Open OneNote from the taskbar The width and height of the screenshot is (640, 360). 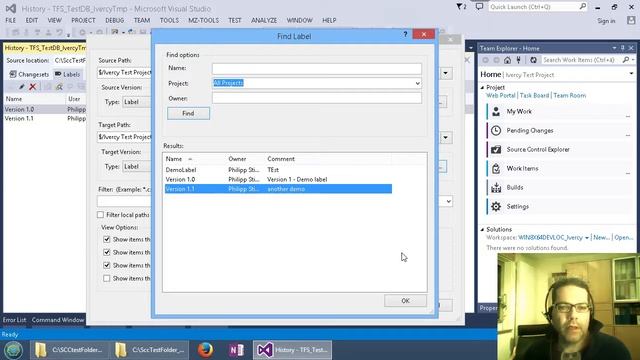pos(236,350)
